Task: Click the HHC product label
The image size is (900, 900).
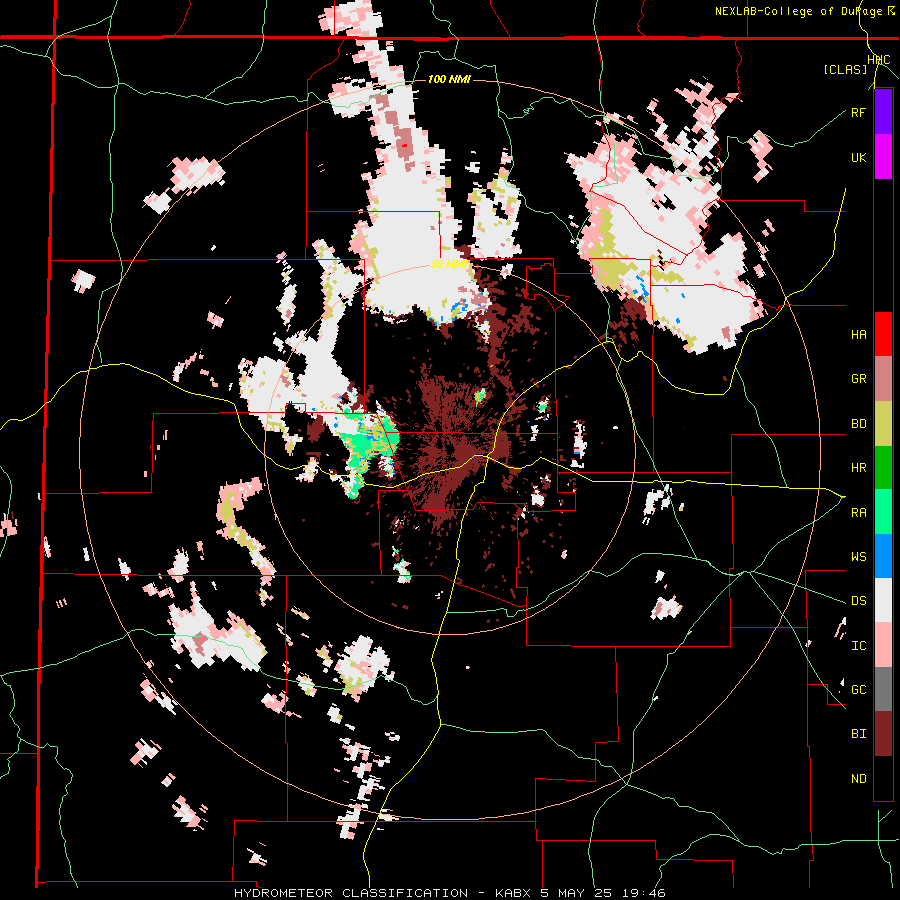Action: [x=879, y=60]
